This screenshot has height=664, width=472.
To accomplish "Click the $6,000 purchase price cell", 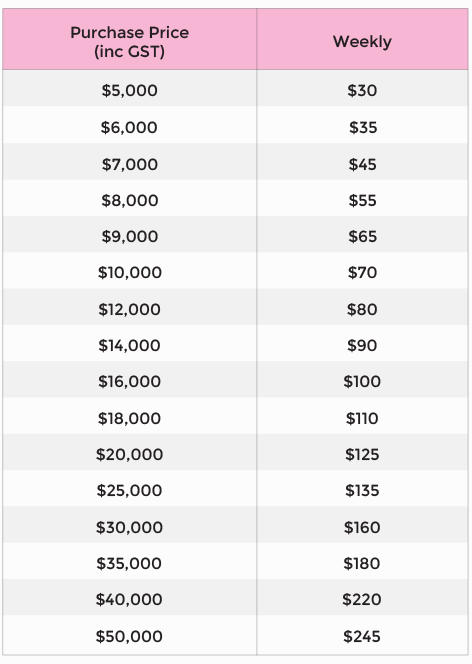I will pos(129,127).
